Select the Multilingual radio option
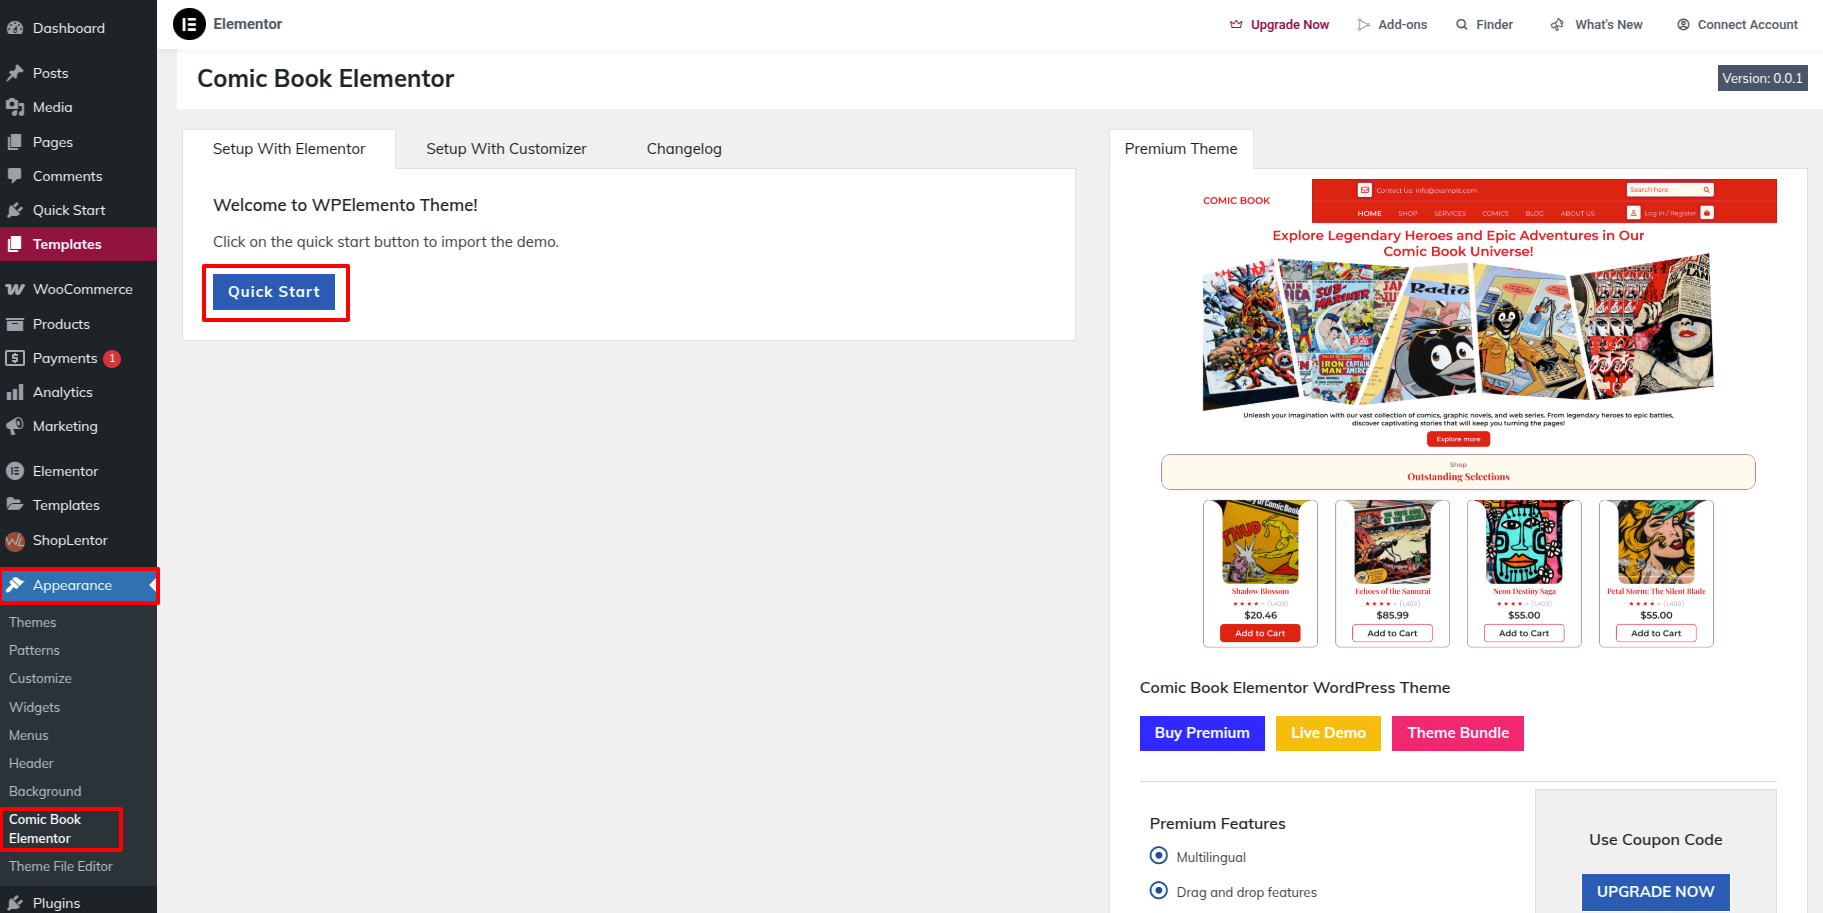Screen dimensions: 1823x913 pyautogui.click(x=1159, y=856)
